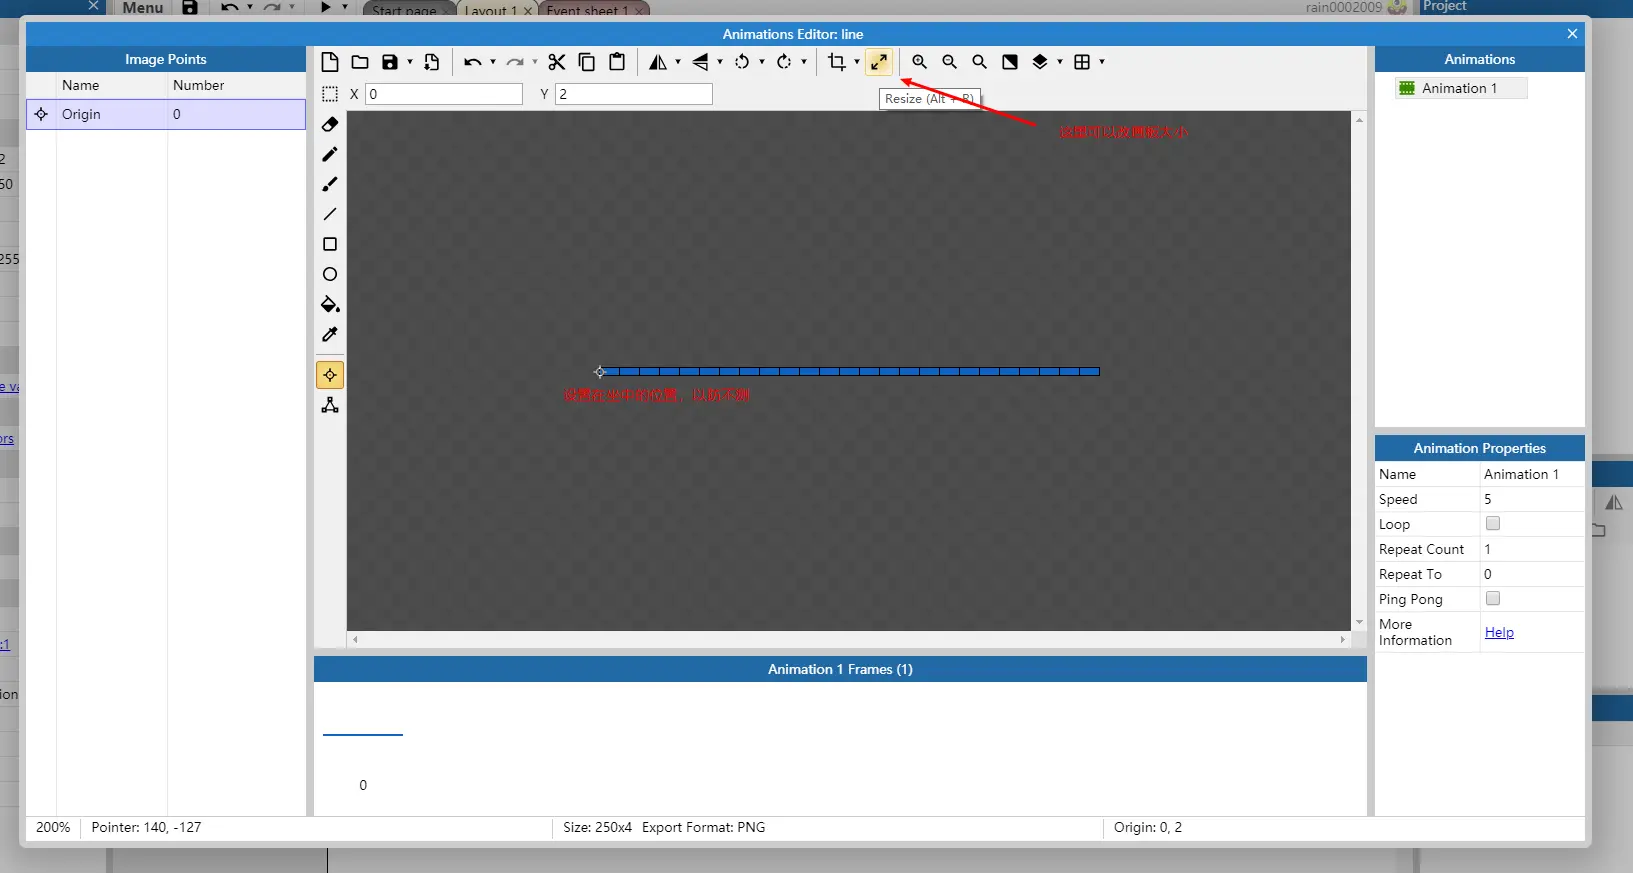This screenshot has height=873, width=1633.
Task: Cut selection with scissors icon
Action: (557, 62)
